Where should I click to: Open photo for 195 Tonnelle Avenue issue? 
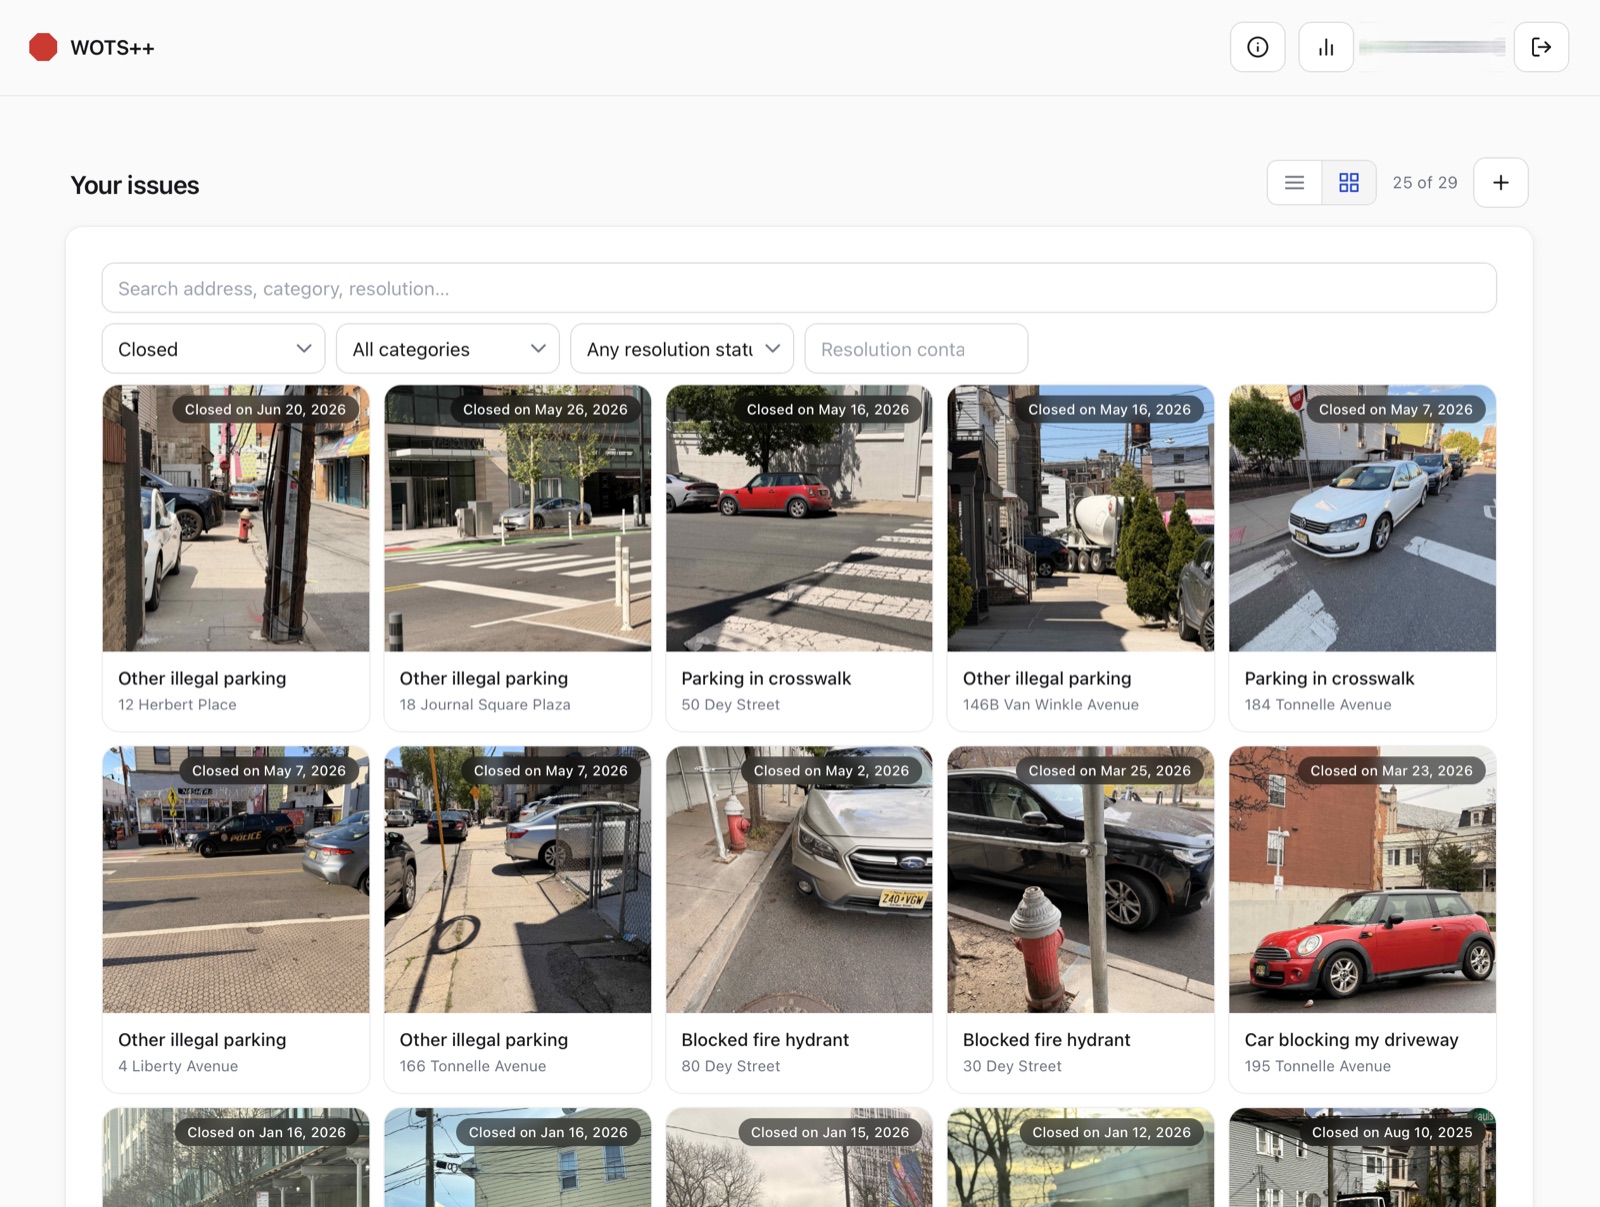1362,880
